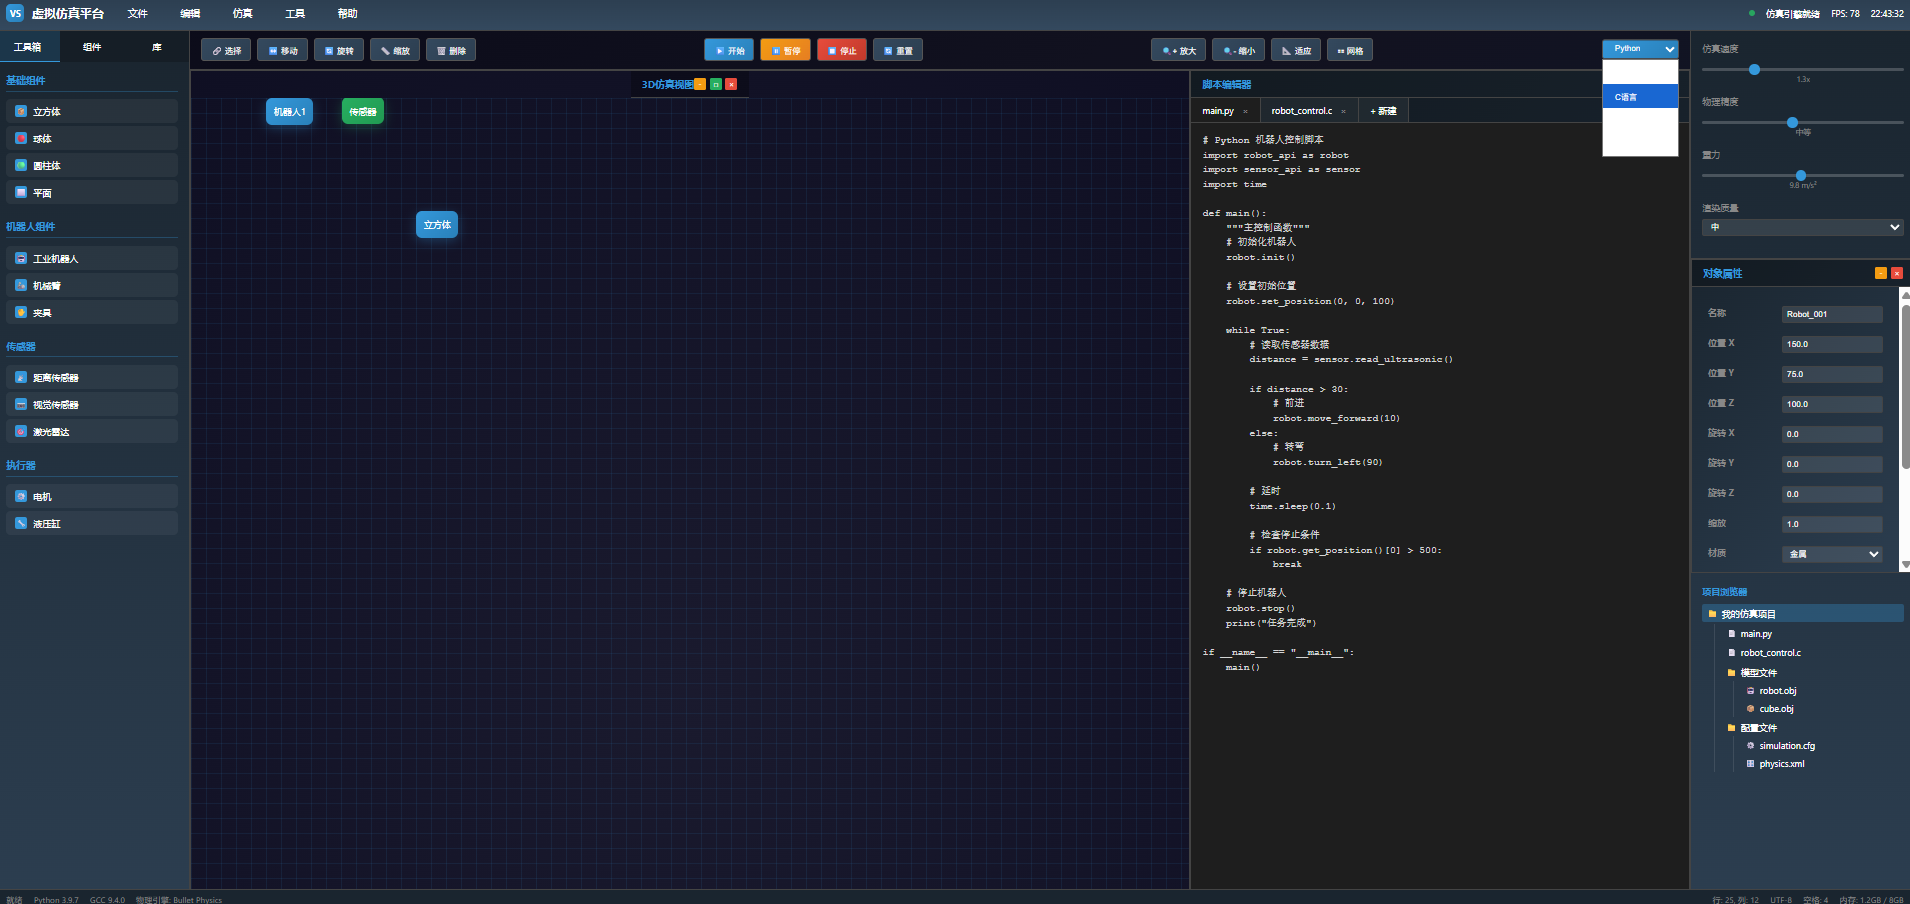Select the 机器人1 object in the viewport
Viewport: 1910px width, 904px height.
289,112
